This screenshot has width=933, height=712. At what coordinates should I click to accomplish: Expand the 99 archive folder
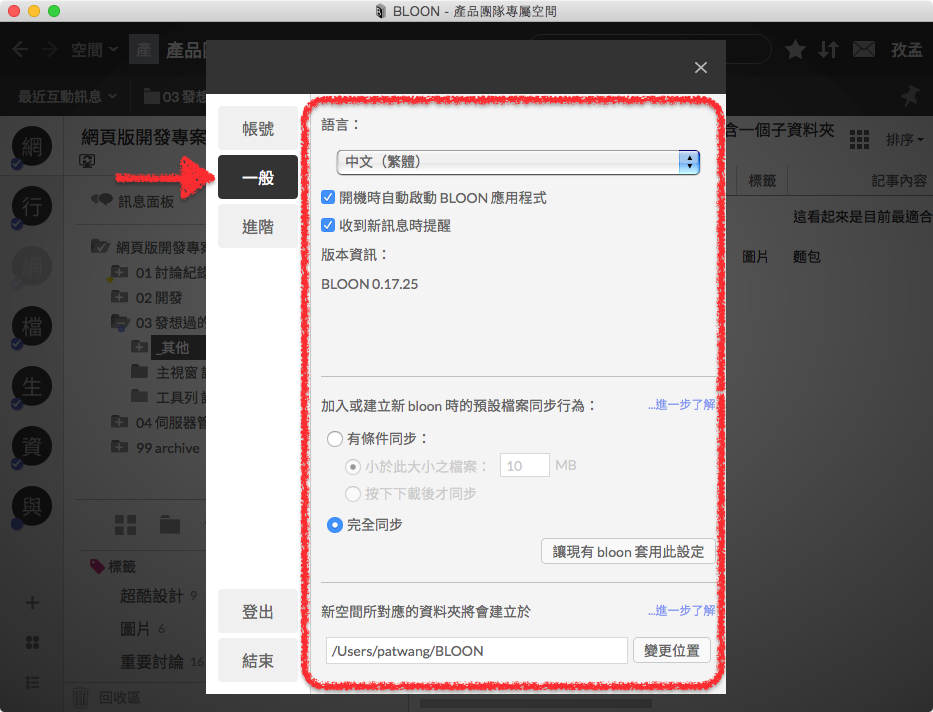point(120,447)
